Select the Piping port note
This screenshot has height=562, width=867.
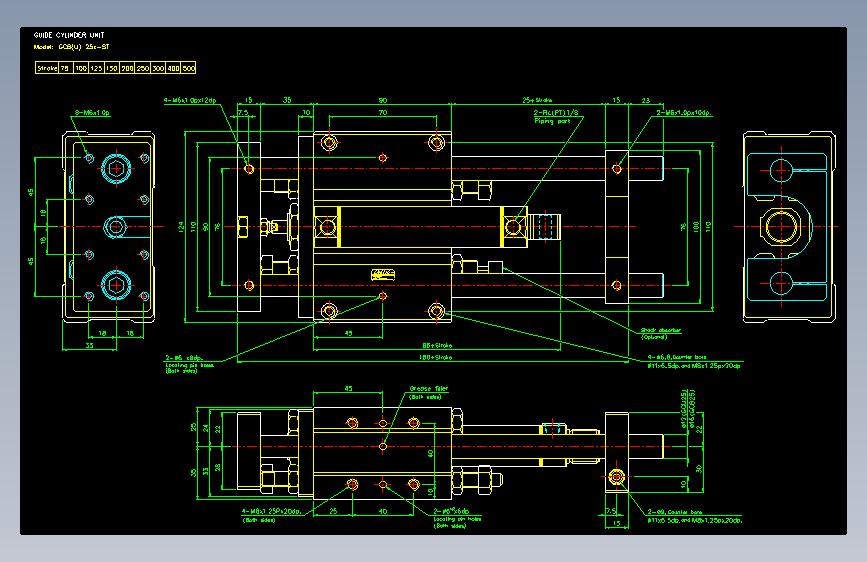point(552,121)
